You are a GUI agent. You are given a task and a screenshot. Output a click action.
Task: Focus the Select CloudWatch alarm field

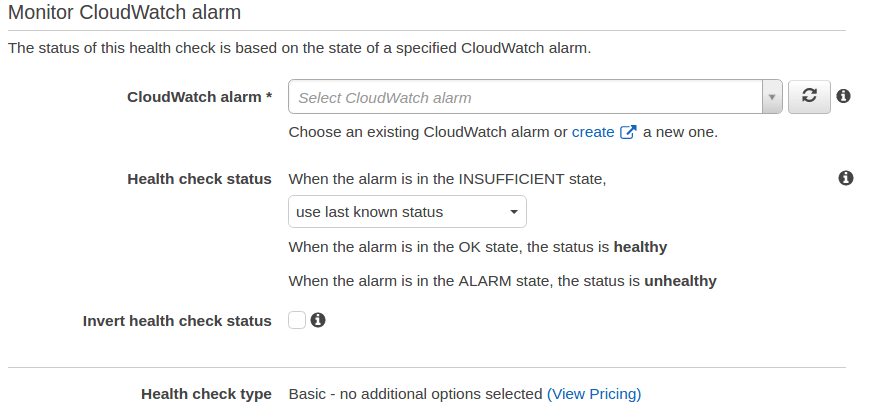(x=525, y=97)
